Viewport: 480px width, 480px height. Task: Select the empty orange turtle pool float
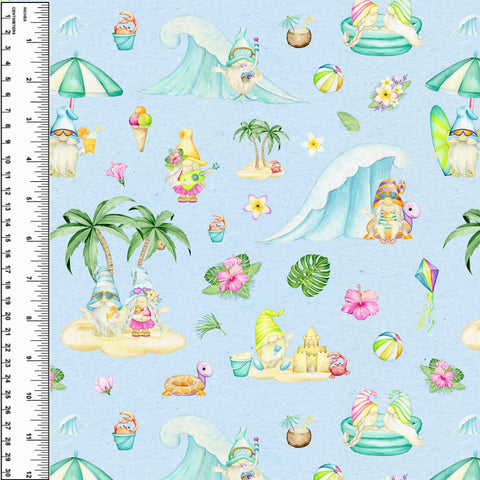tap(188, 379)
